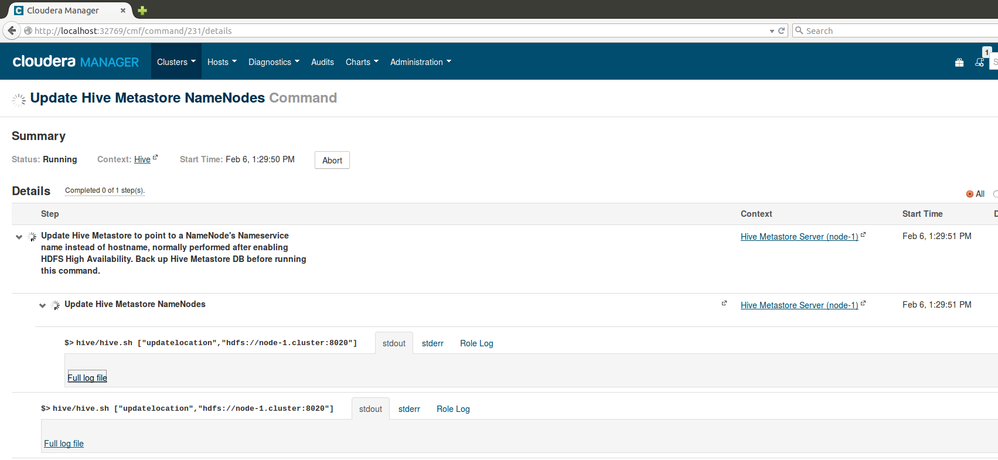Open the Hive context link
This screenshot has width=998, height=460.
143,160
